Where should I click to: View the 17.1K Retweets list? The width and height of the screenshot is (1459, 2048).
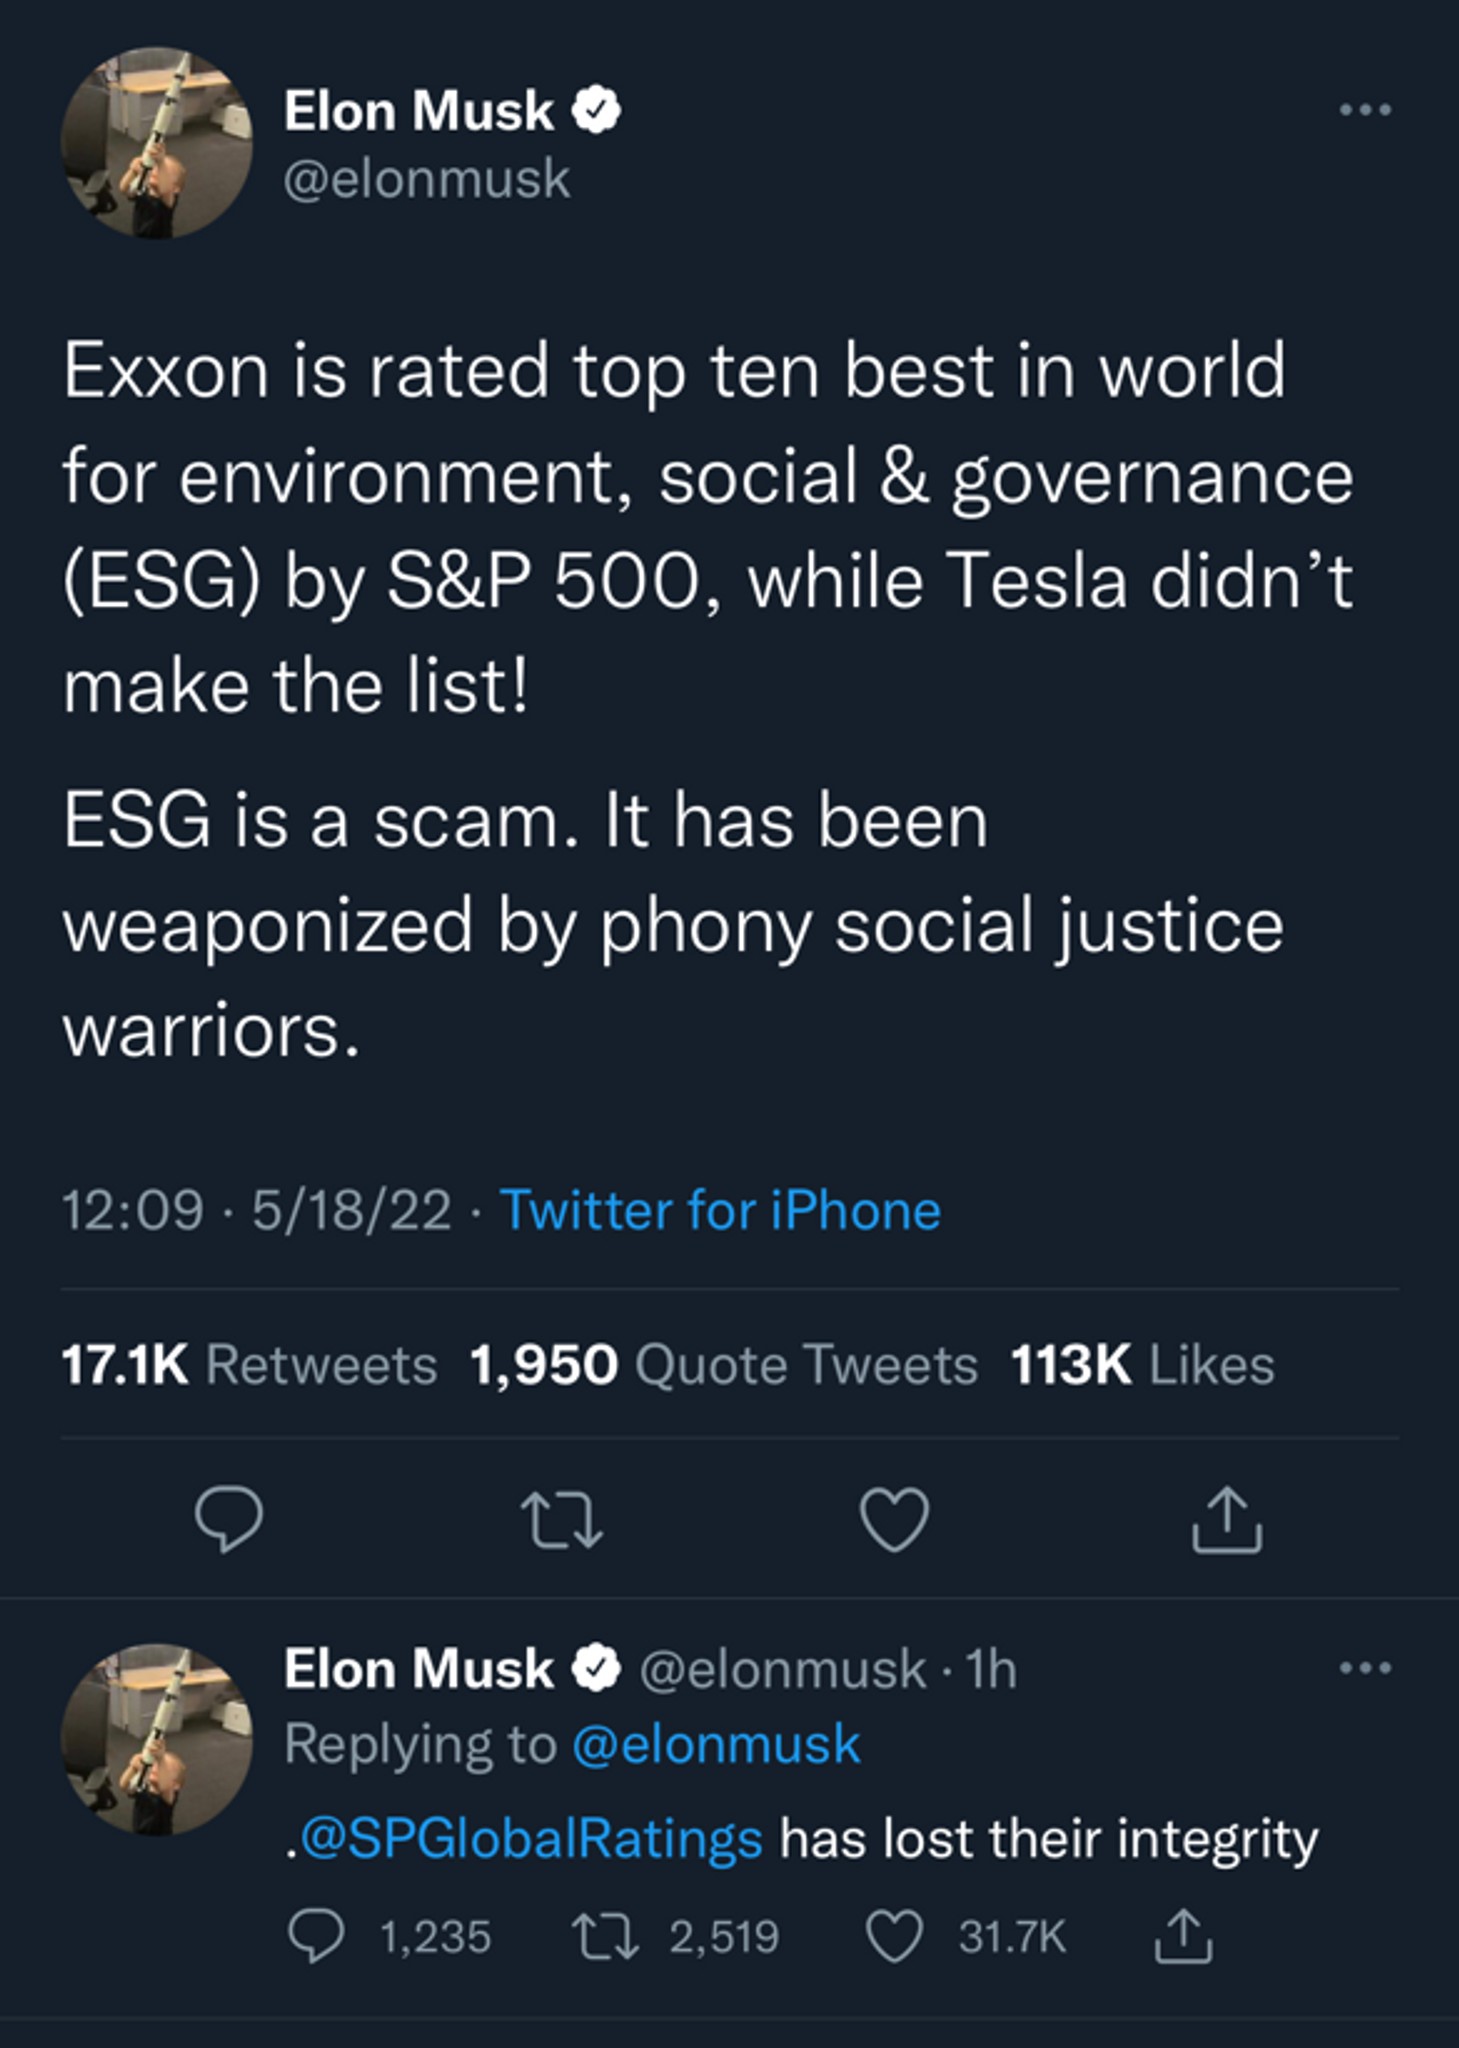tap(250, 1365)
